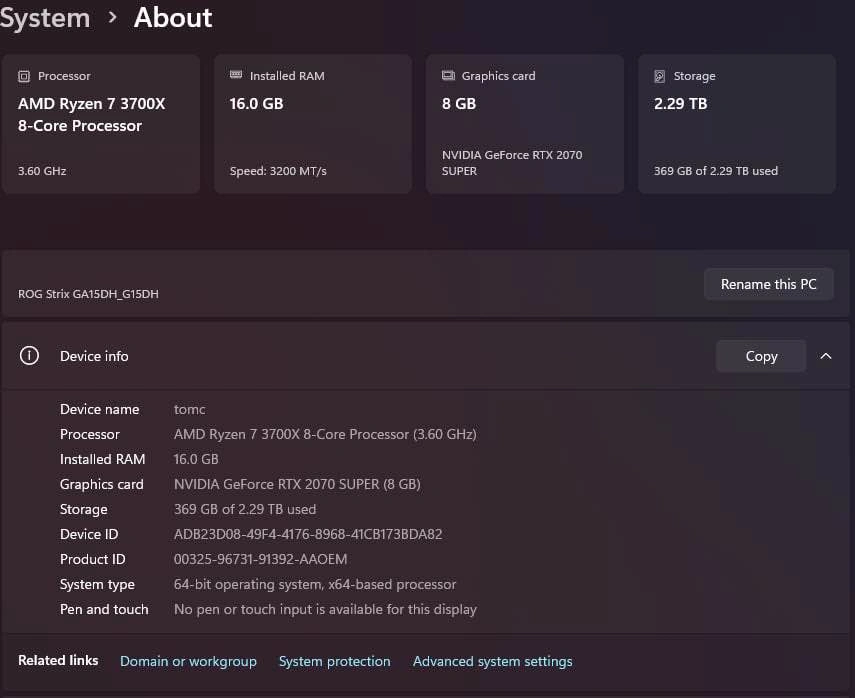Click the device name value 'tomc'
Image resolution: width=855 pixels, height=698 pixels.
[189, 409]
